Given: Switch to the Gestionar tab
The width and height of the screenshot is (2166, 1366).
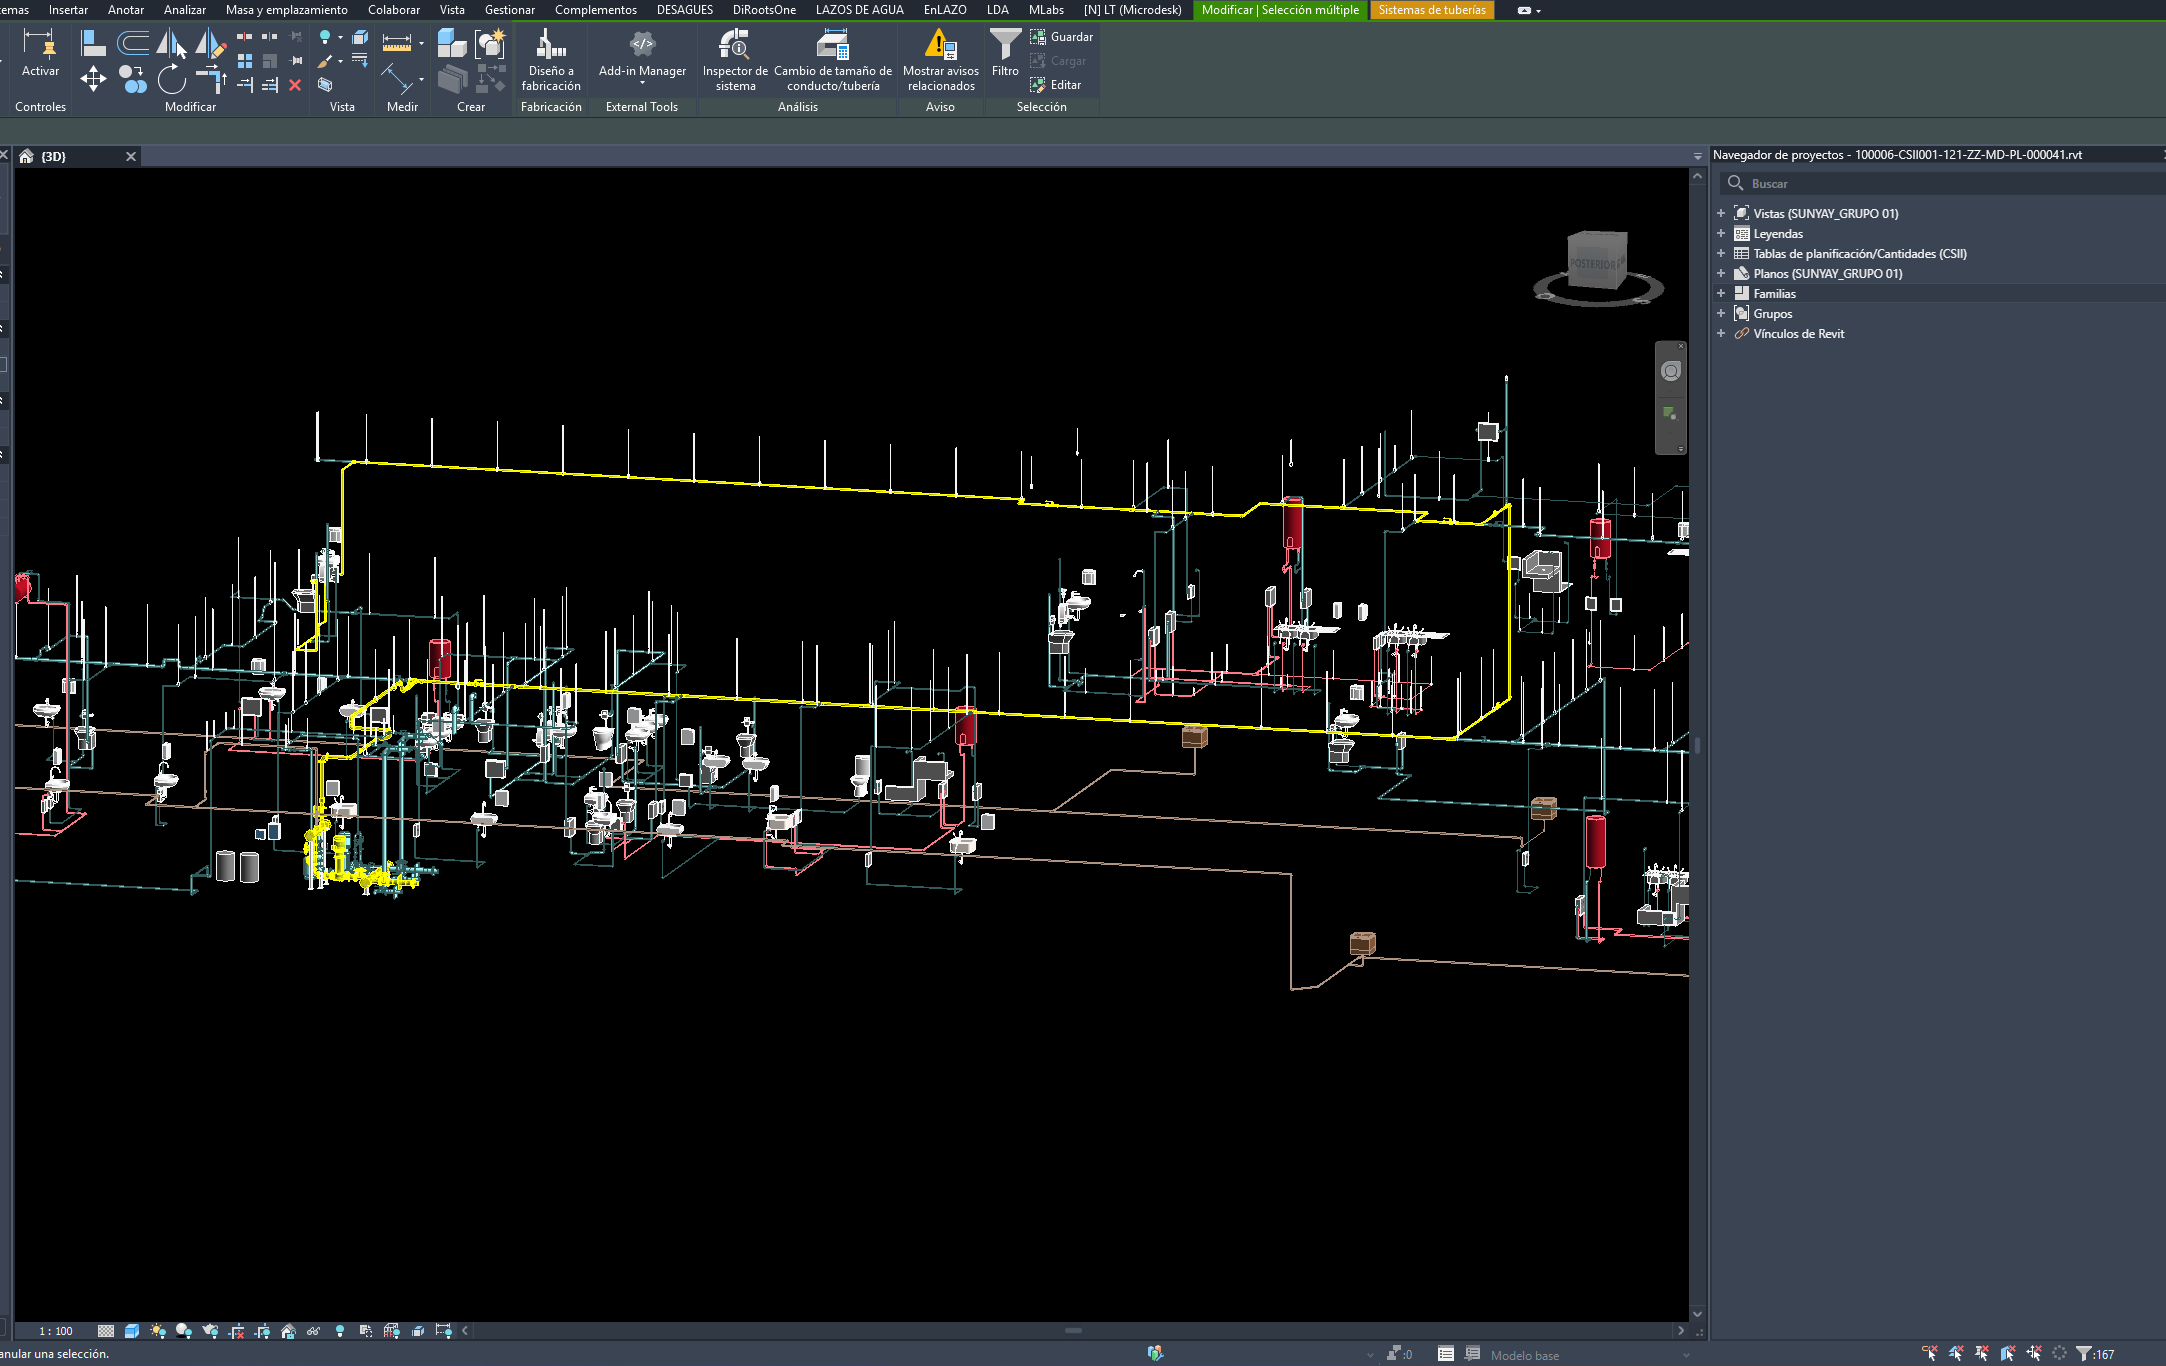Looking at the screenshot, I should [510, 10].
